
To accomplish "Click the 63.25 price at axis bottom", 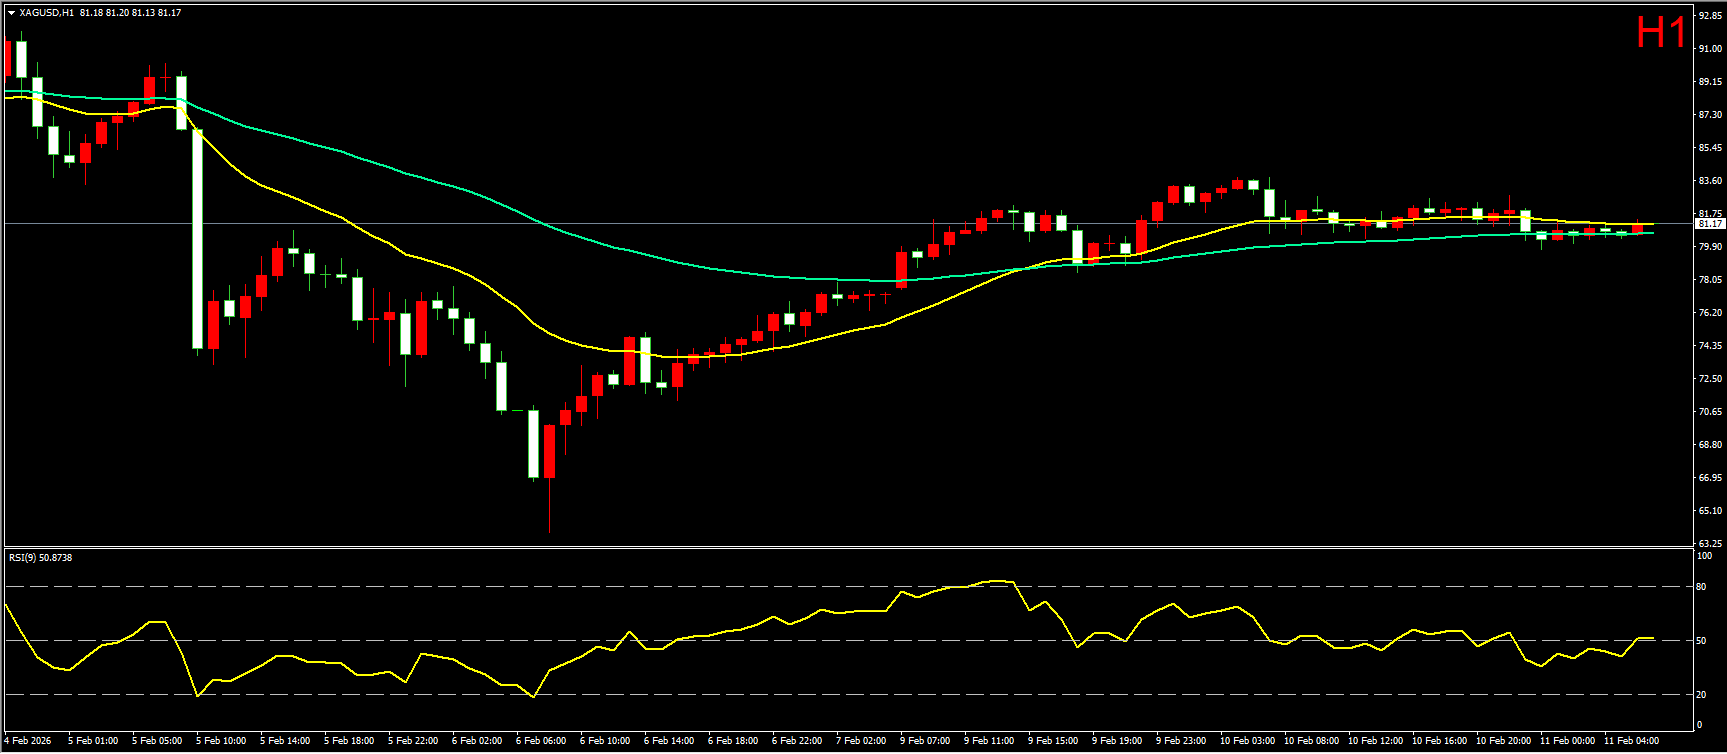I will tap(1709, 543).
